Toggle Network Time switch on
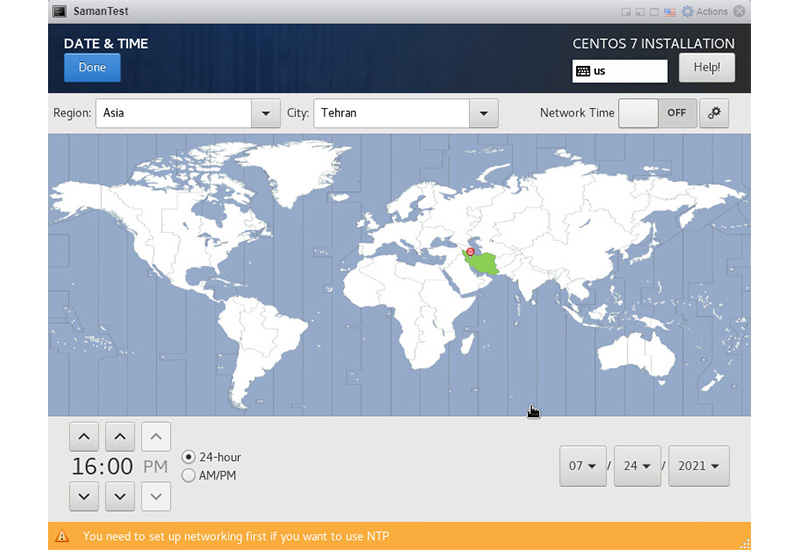The image size is (800, 550). (x=657, y=113)
